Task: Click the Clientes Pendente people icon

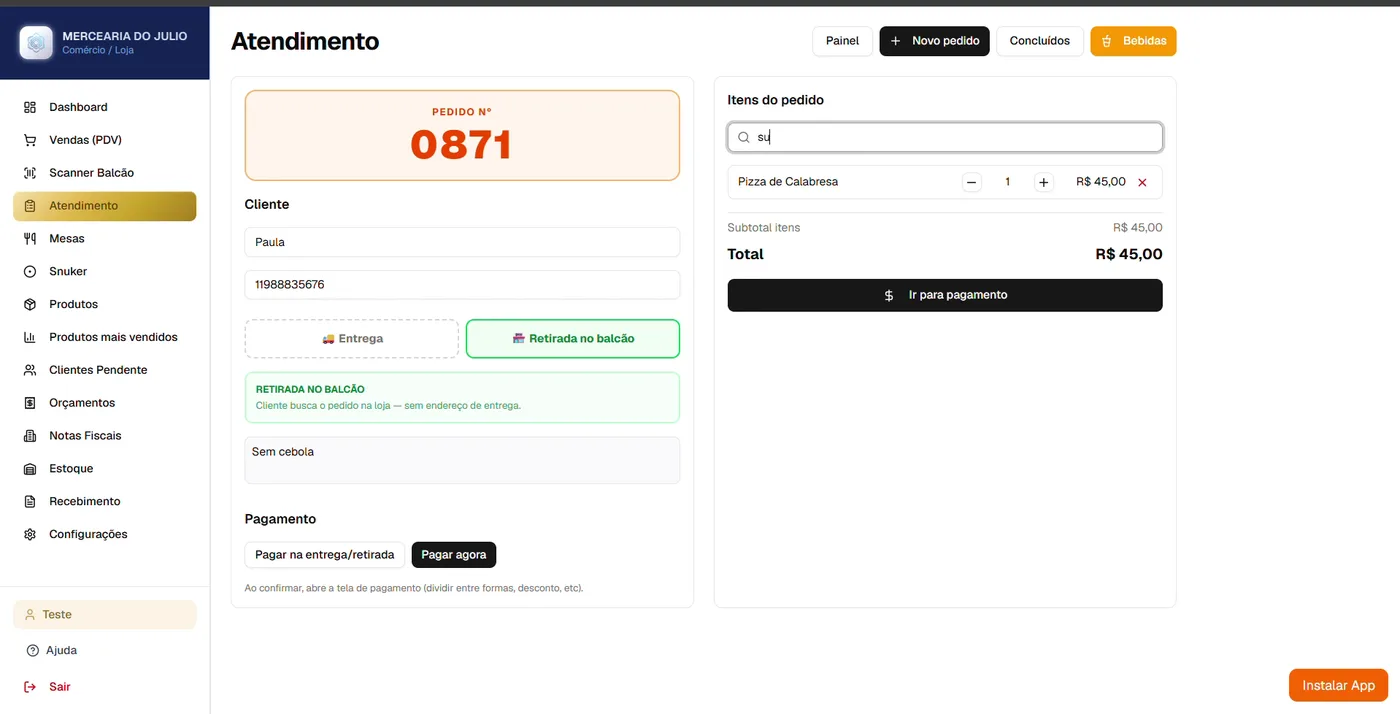Action: [x=30, y=370]
